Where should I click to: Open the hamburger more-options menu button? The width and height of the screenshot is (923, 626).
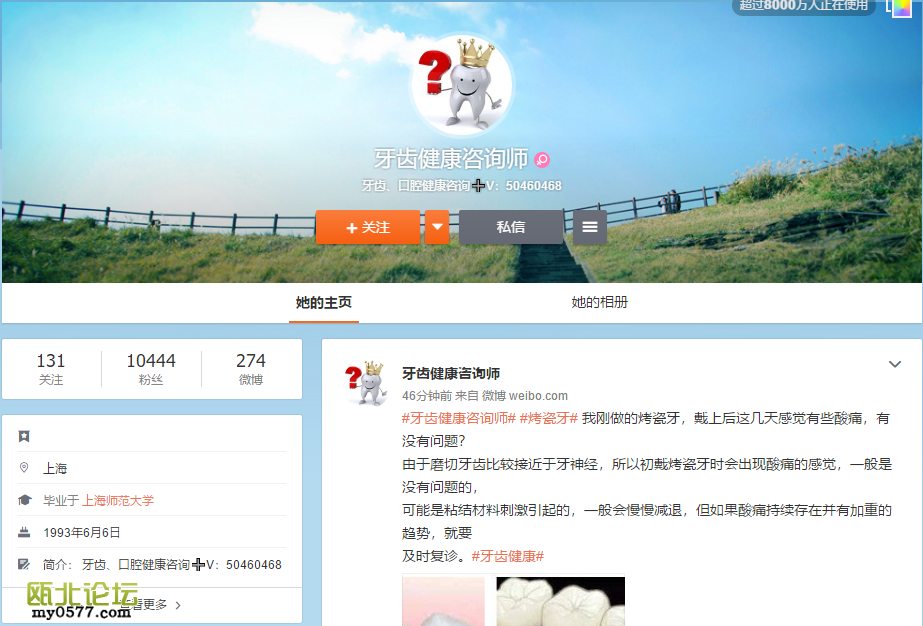[590, 227]
